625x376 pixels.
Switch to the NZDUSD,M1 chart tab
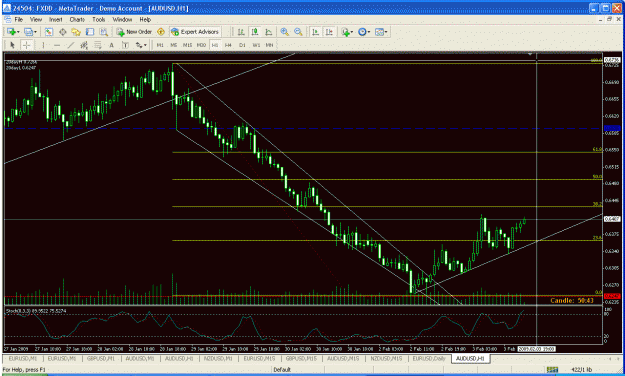click(x=218, y=358)
